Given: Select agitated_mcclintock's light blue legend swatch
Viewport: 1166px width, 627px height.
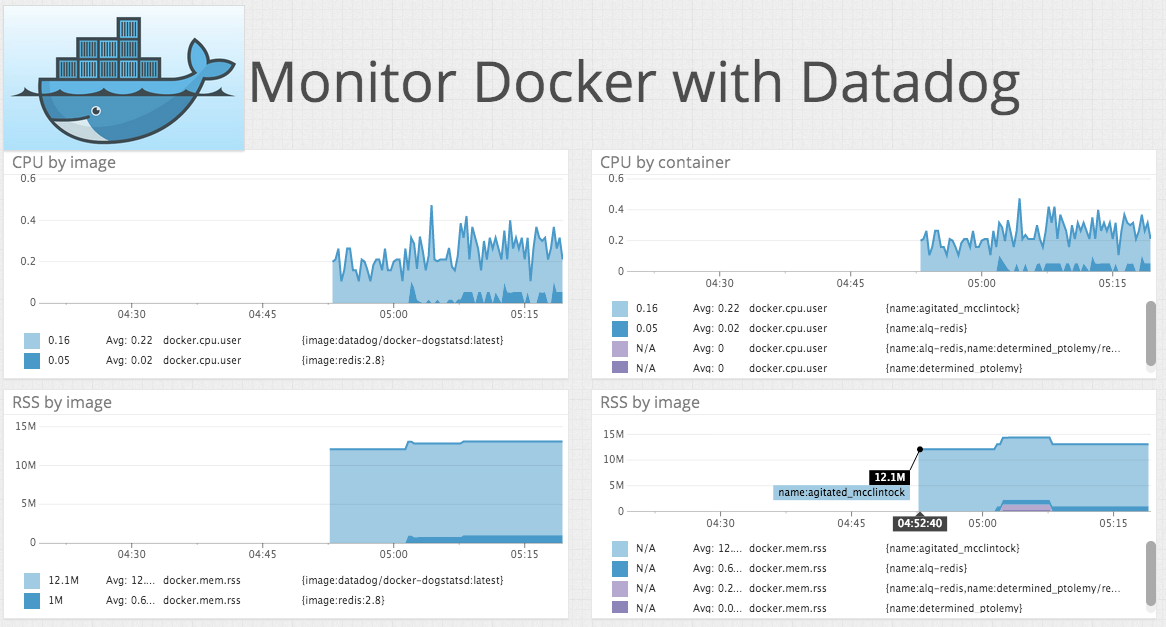Looking at the screenshot, I should pyautogui.click(x=622, y=308).
